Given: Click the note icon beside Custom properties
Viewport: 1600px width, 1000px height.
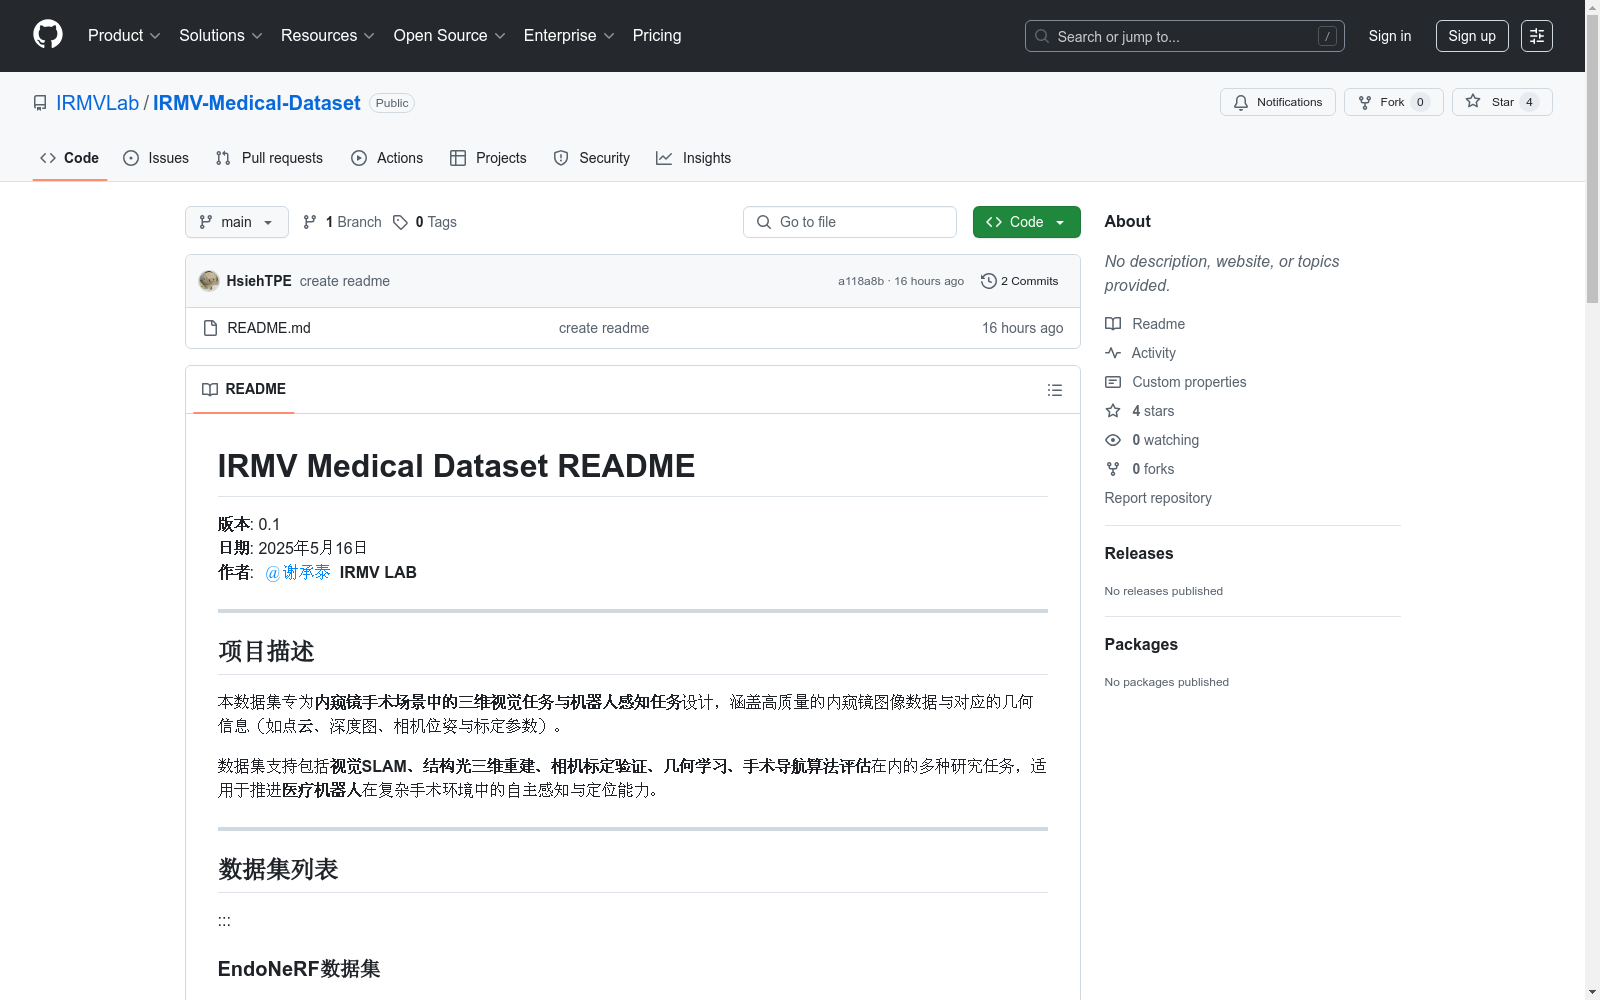Looking at the screenshot, I should (x=1113, y=382).
